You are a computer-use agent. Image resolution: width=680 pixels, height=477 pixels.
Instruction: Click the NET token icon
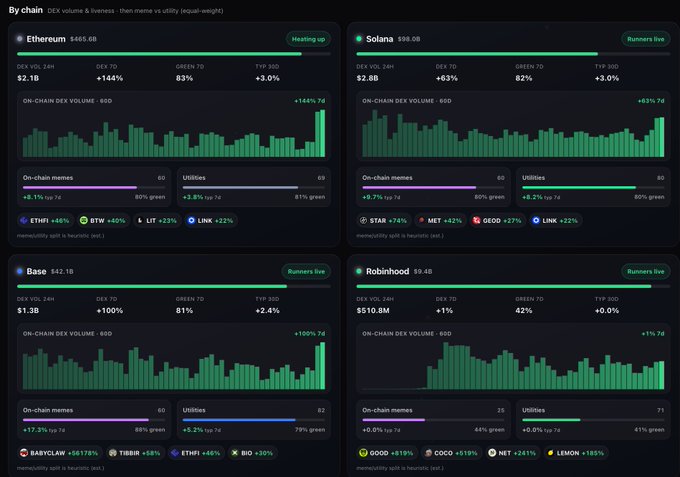492,453
